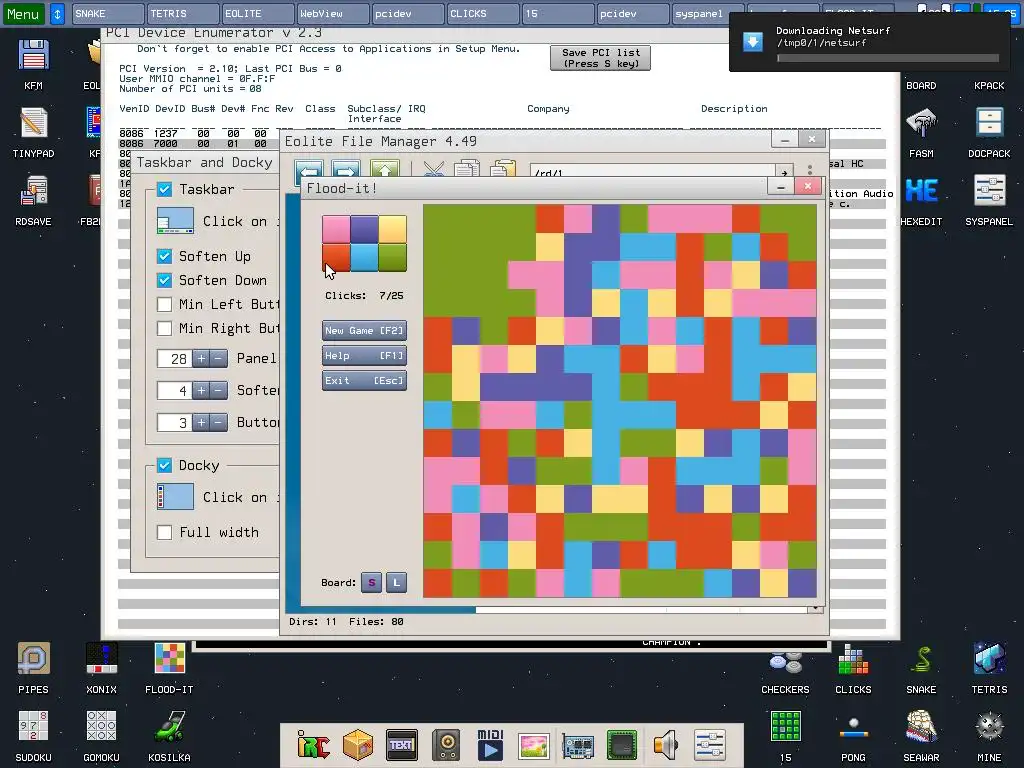This screenshot has height=768, width=1024.
Task: Choose the small board S button
Action: (372, 583)
